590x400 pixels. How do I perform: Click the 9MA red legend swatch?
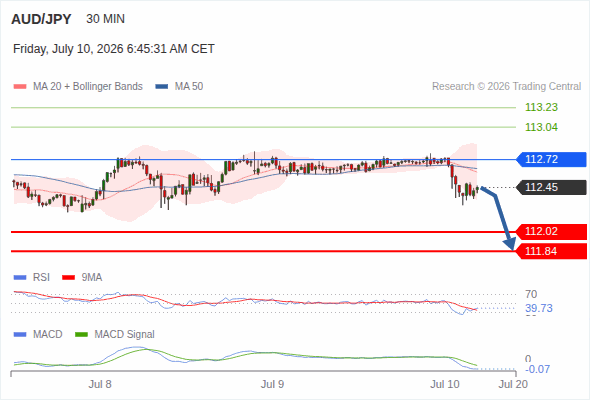point(68,278)
